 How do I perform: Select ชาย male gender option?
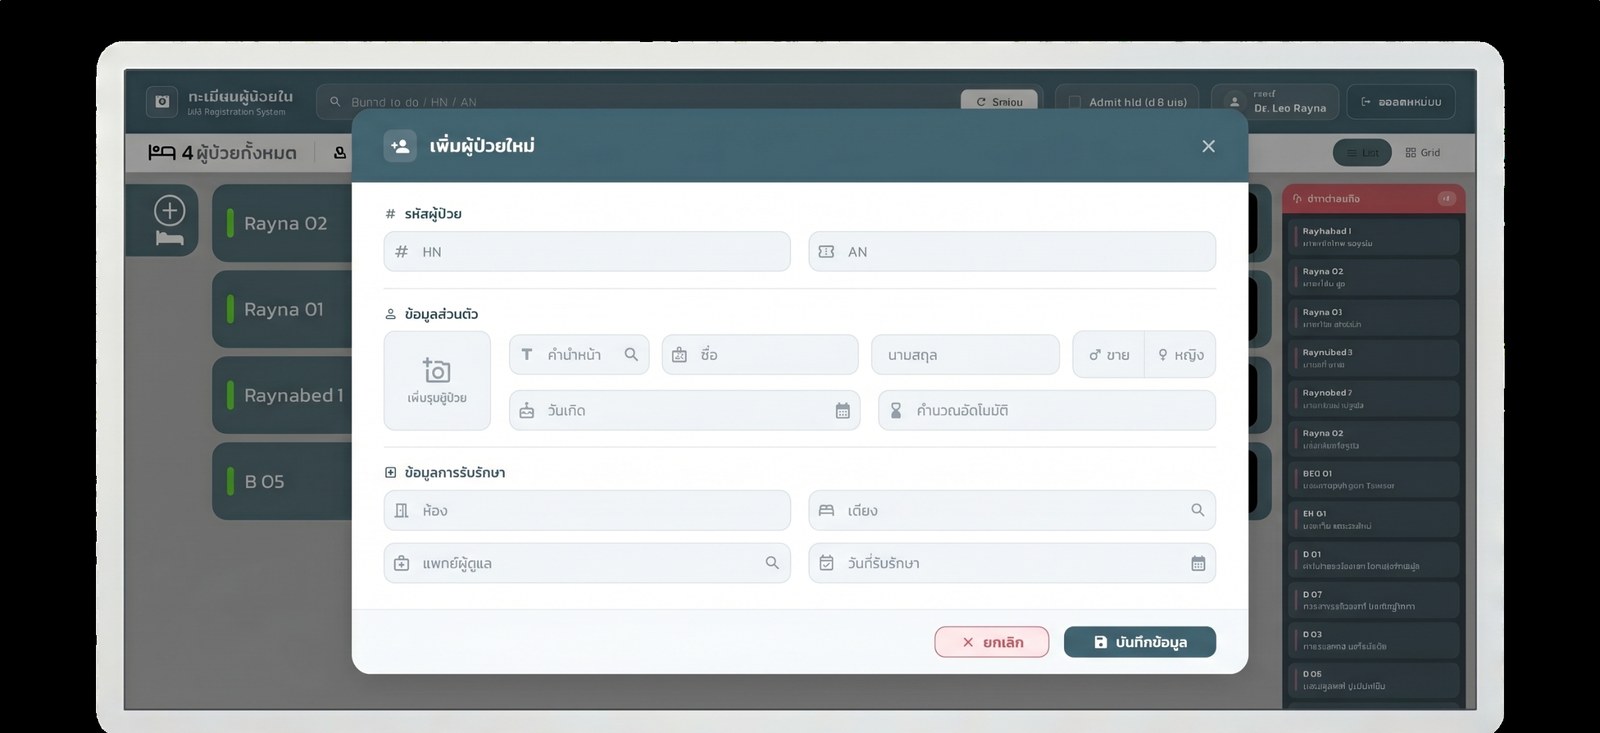coord(1109,355)
